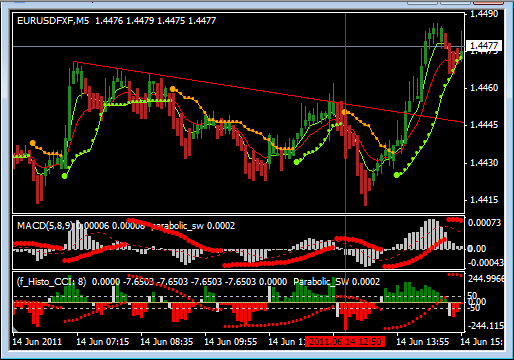Click the Parabolic_SW 0.0002 label in CCI window
This screenshot has height=360, width=514.
pos(336,282)
